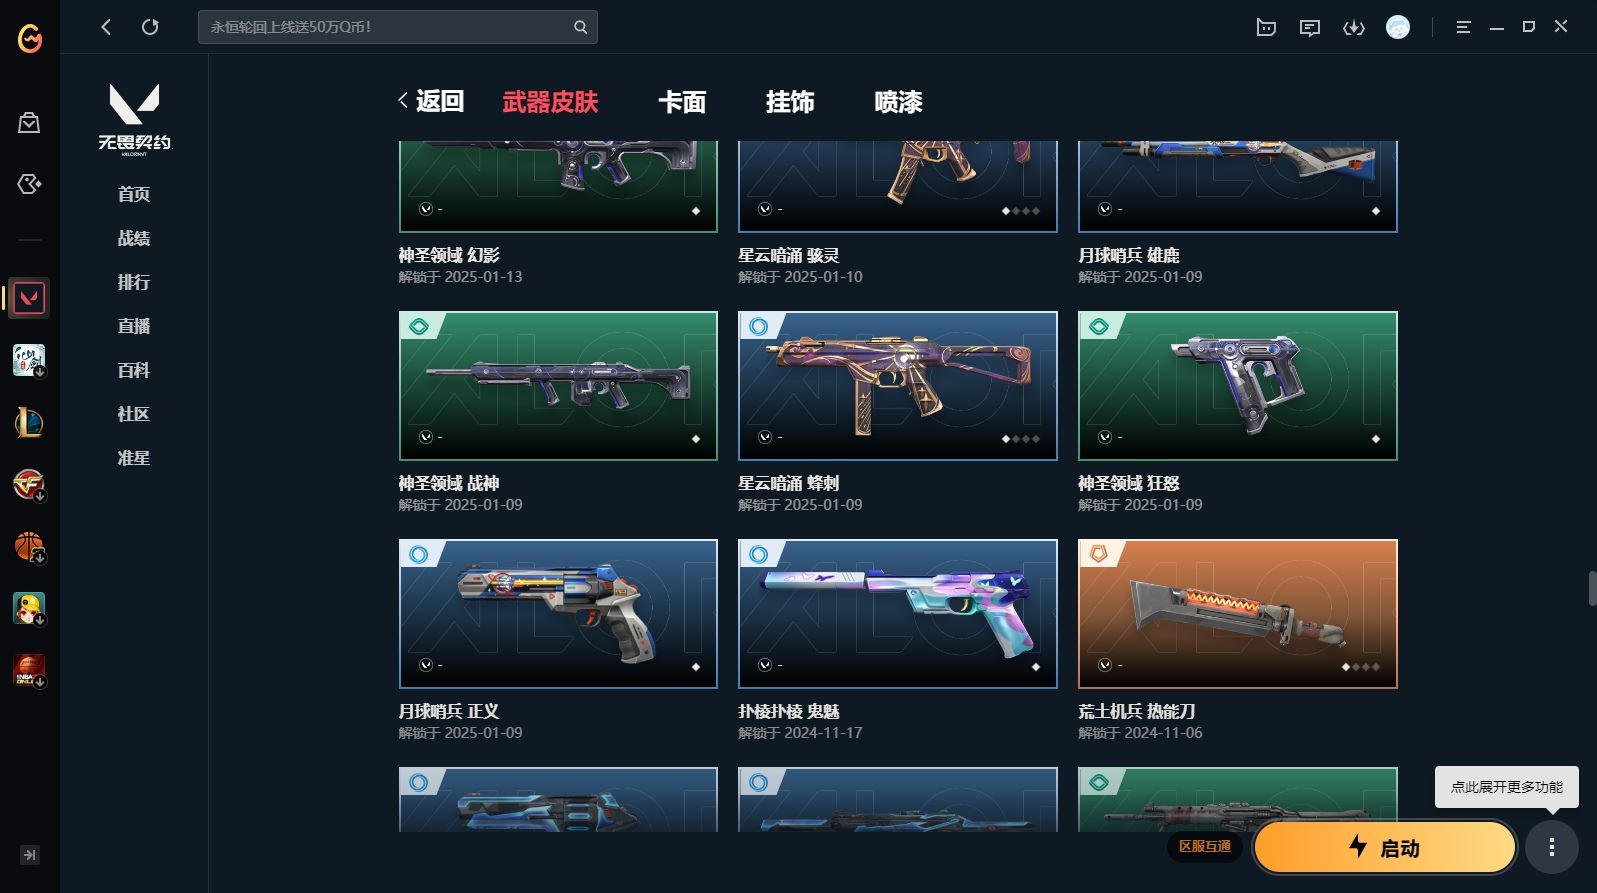Open the download manager icon in top bar

(x=1354, y=28)
